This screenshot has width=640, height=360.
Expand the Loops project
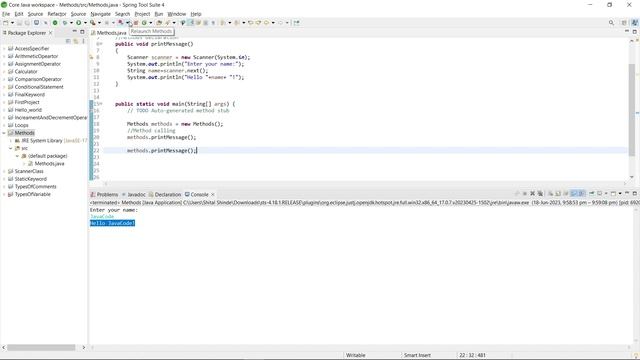pyautogui.click(x=4, y=125)
